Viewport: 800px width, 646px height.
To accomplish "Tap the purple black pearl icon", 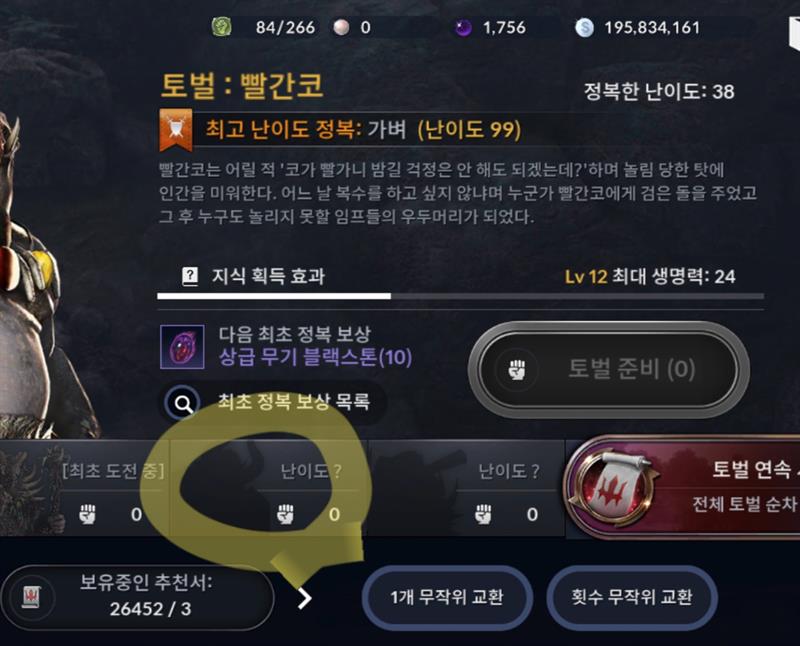I will tap(463, 28).
